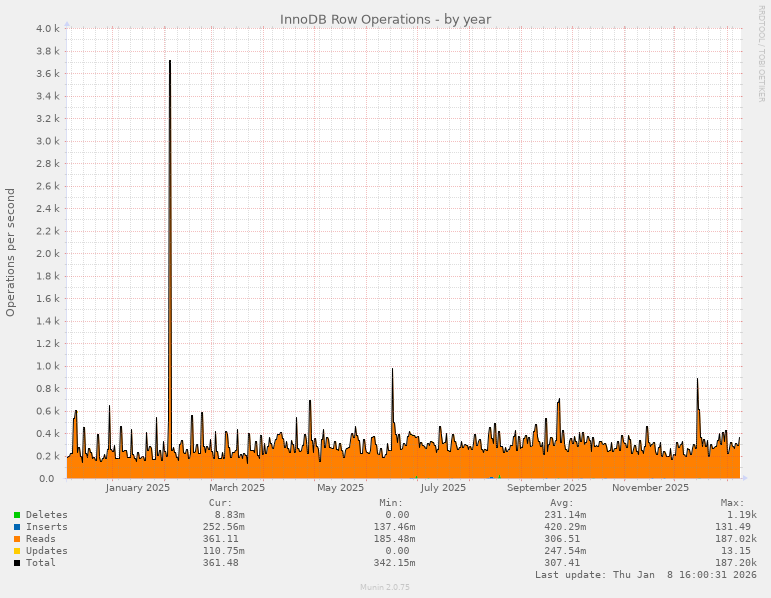The height and width of the screenshot is (598, 771).
Task: Click the 'Max:' column header
Action: [732, 503]
